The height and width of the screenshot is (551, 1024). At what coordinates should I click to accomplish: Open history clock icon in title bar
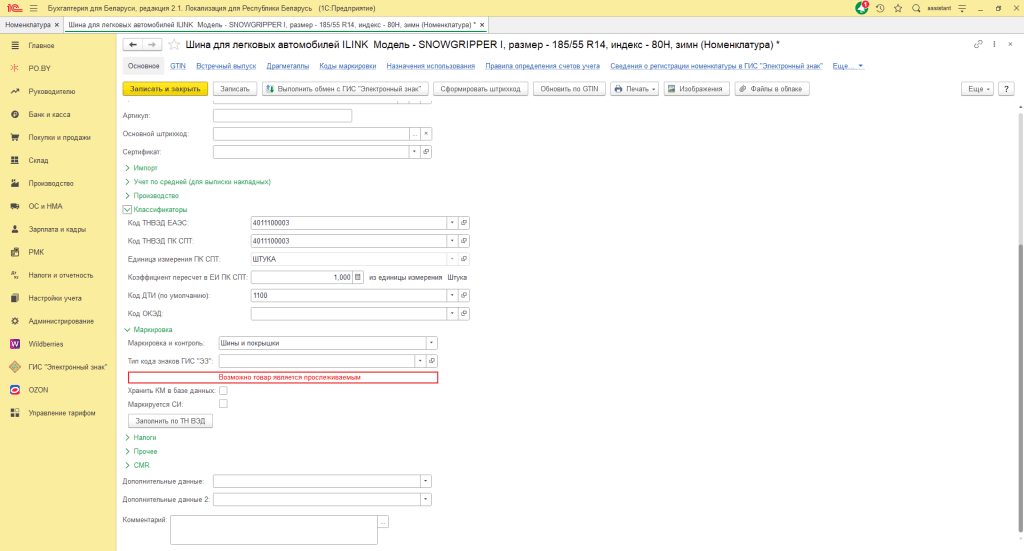pos(880,8)
